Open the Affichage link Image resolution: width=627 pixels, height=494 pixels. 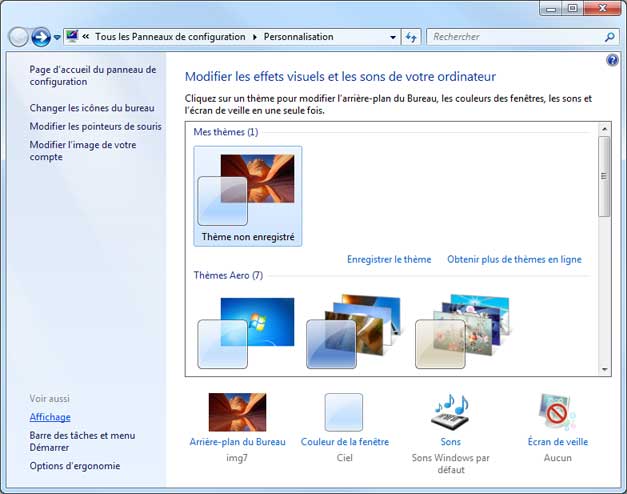[50, 417]
